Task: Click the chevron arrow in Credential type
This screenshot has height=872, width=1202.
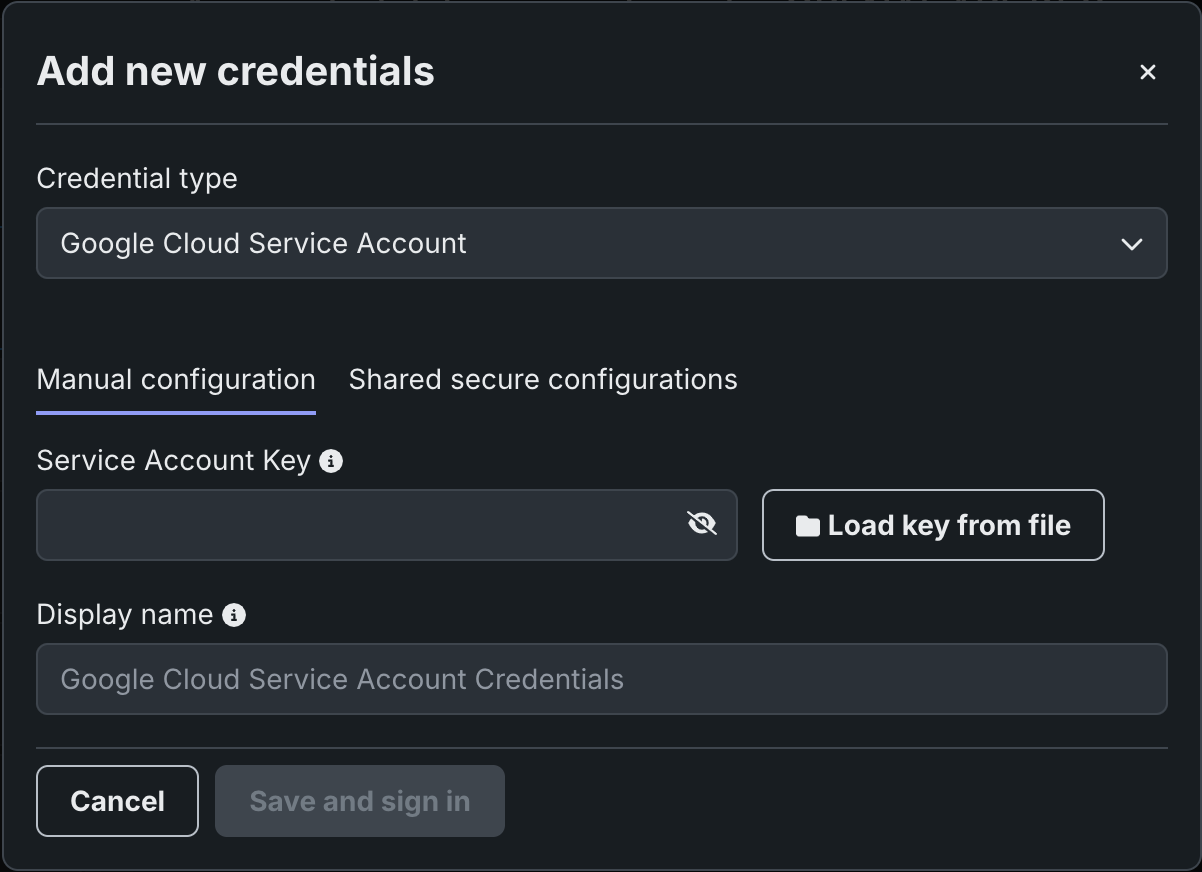Action: pyautogui.click(x=1131, y=244)
